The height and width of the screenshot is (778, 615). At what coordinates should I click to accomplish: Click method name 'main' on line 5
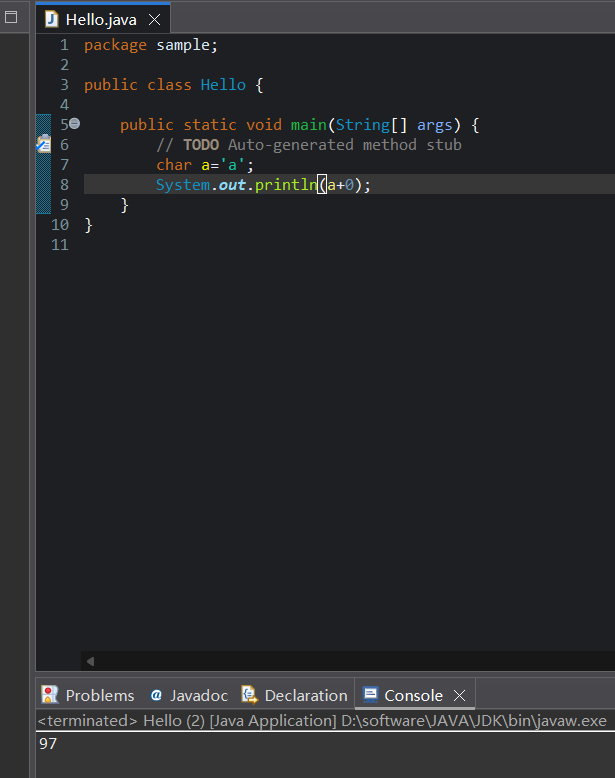309,125
